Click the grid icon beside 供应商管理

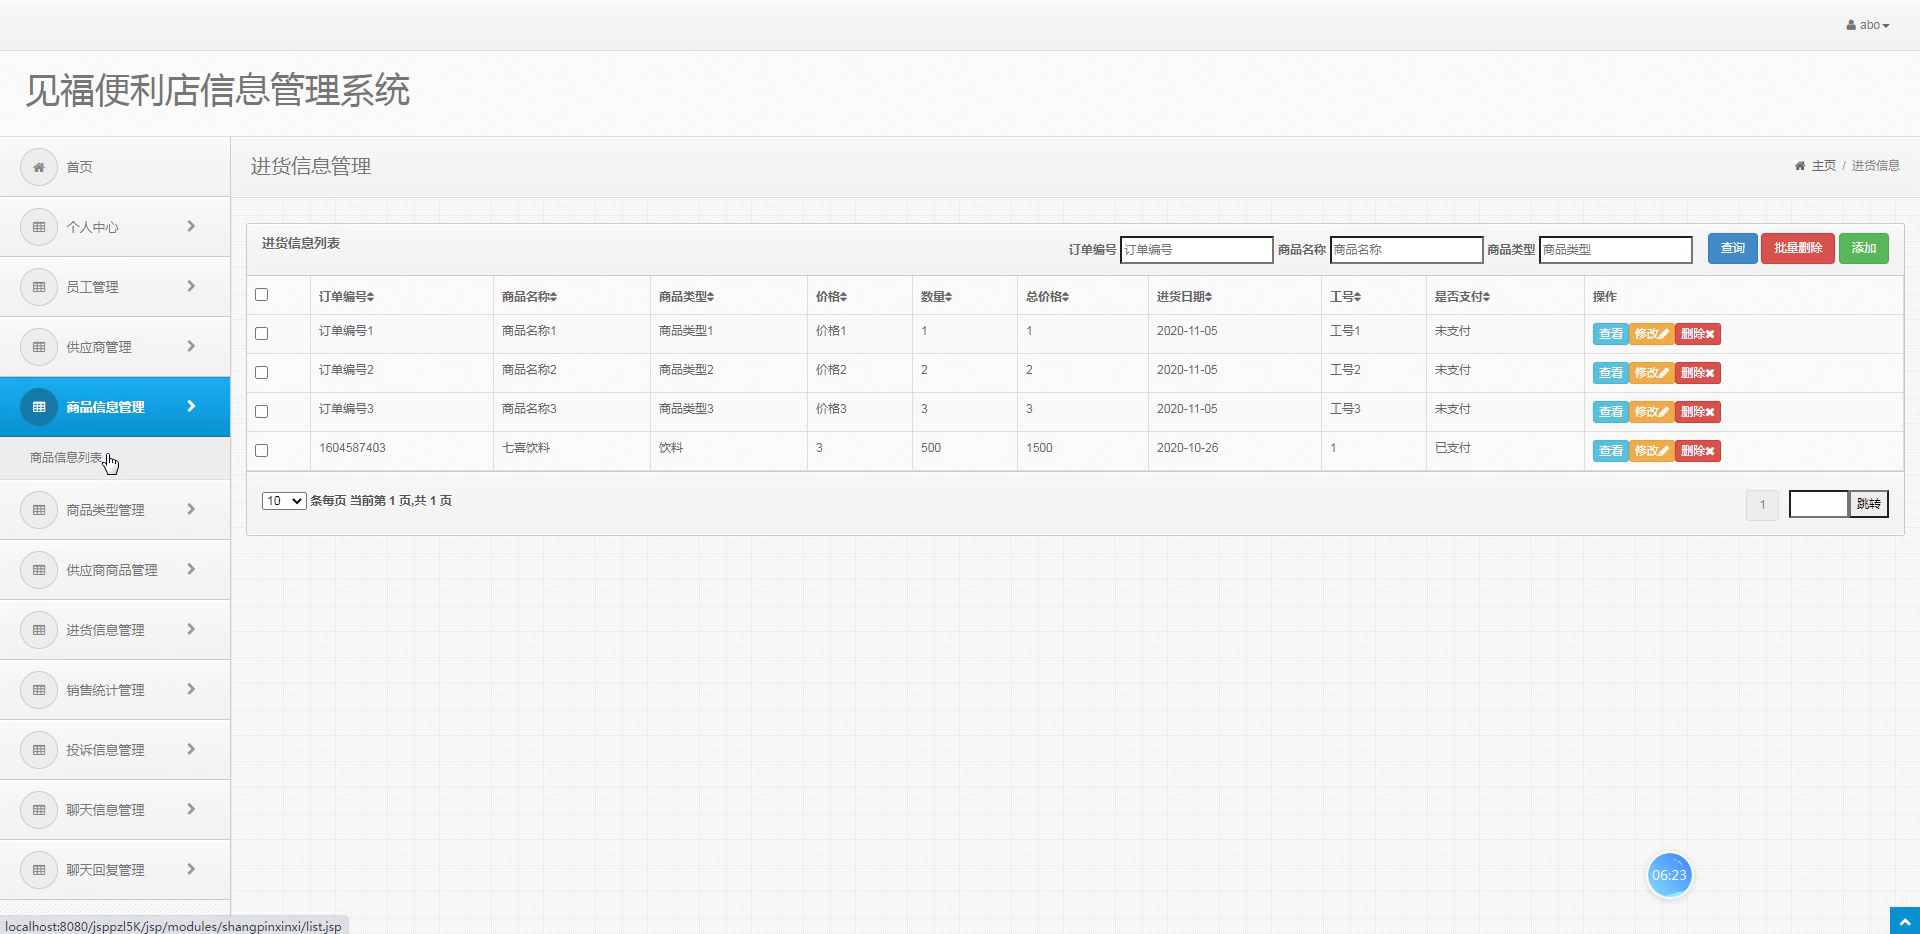tap(39, 347)
